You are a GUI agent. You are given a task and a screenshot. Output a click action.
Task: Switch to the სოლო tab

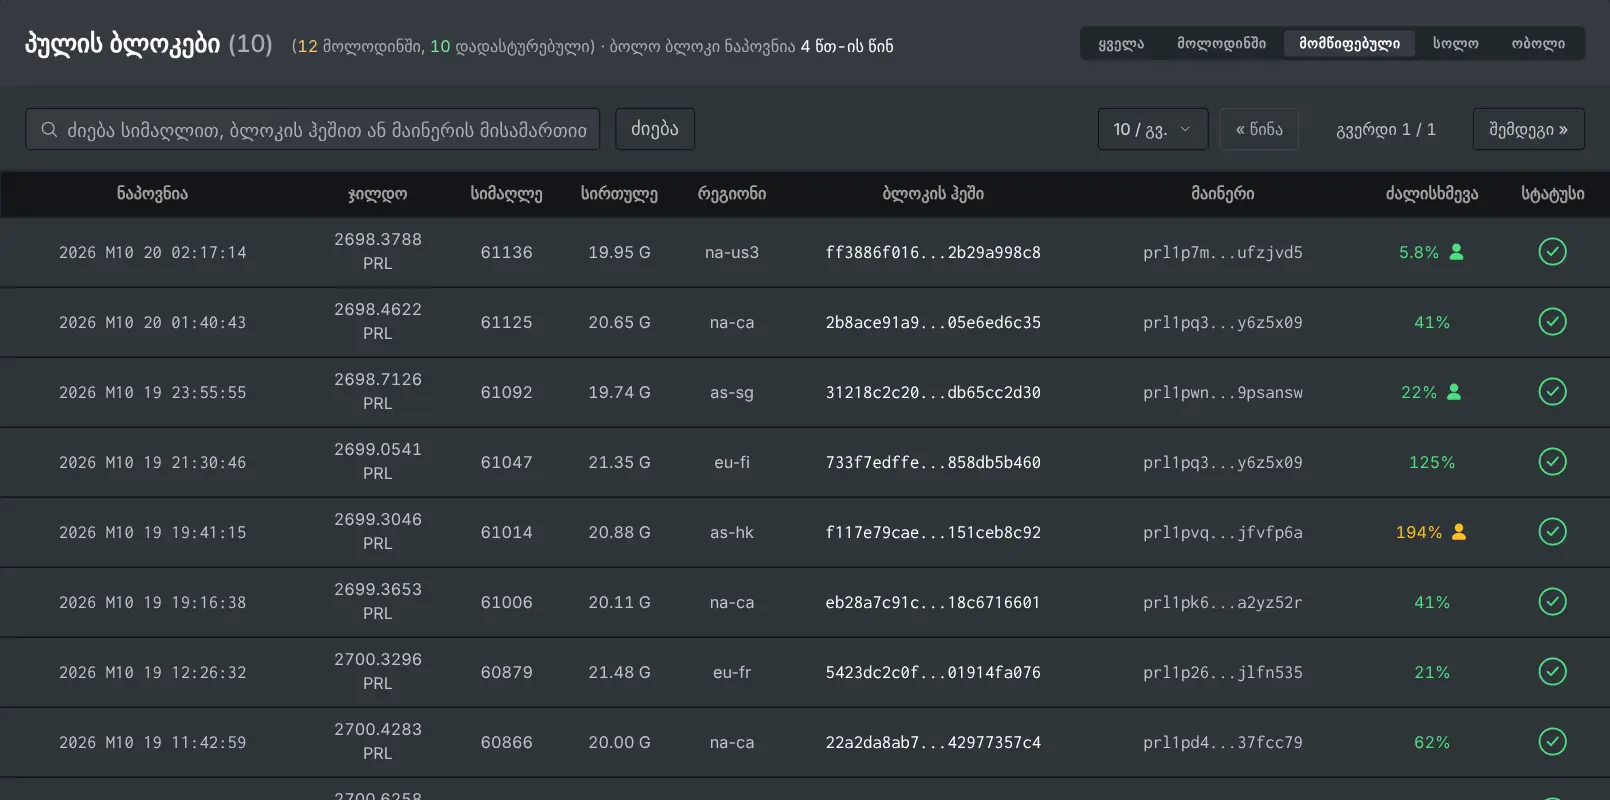(1455, 44)
